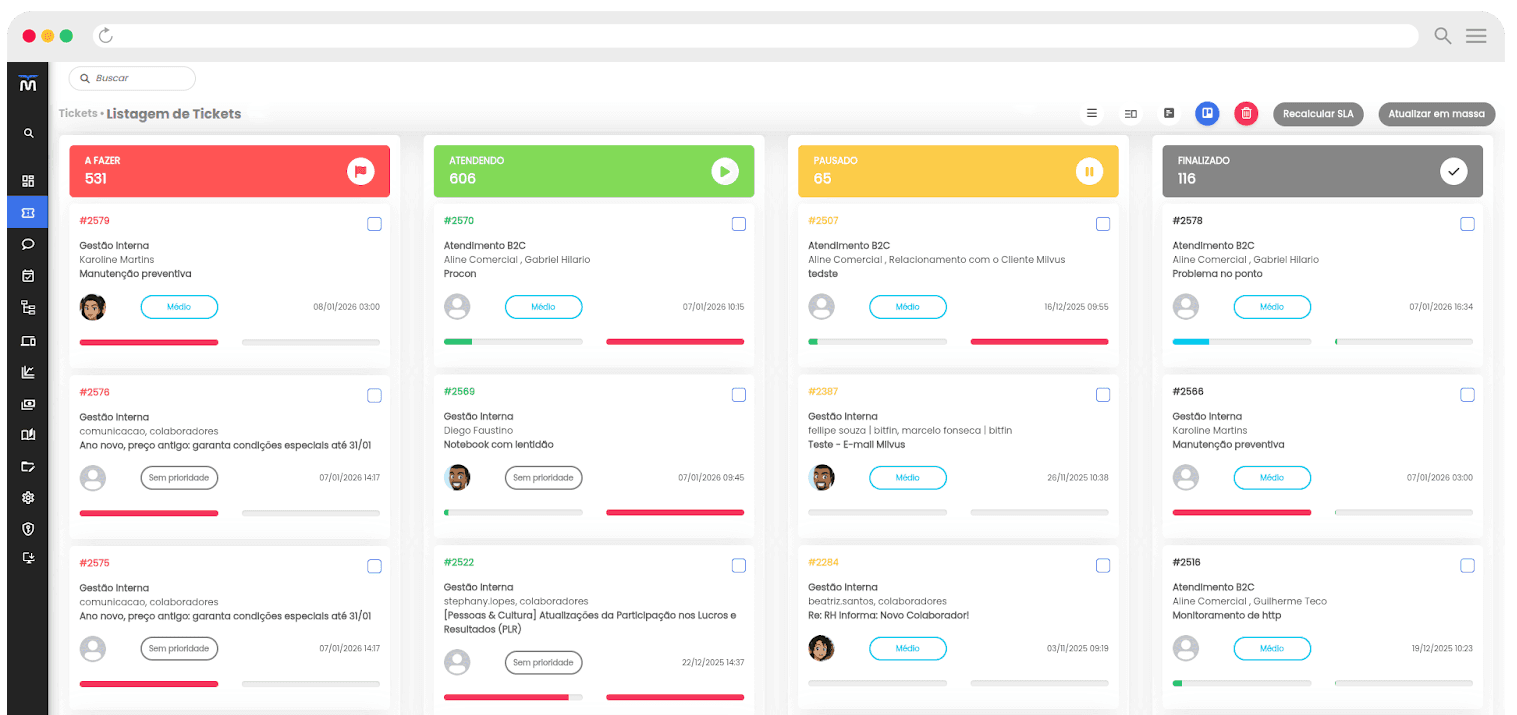This screenshot has height=715, width=1517.
Task: Open the Médio priority selector on ticket #2578
Action: click(1272, 307)
